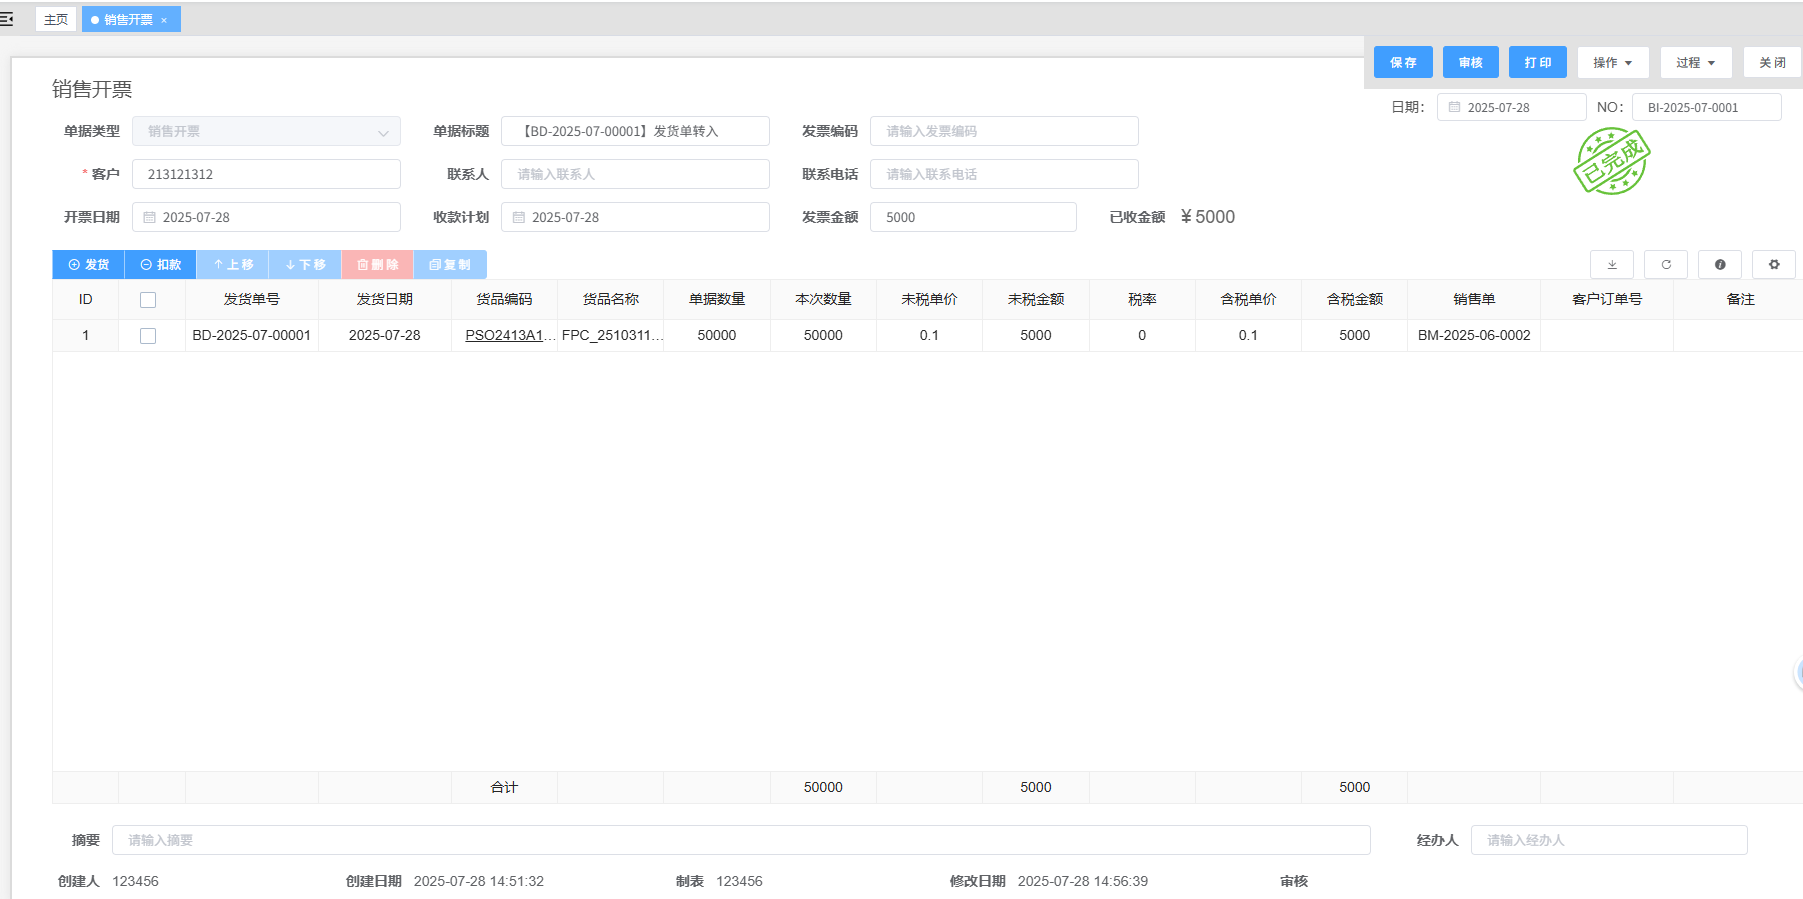Click the 摘要 input field
The height and width of the screenshot is (899, 1803).
click(x=740, y=840)
